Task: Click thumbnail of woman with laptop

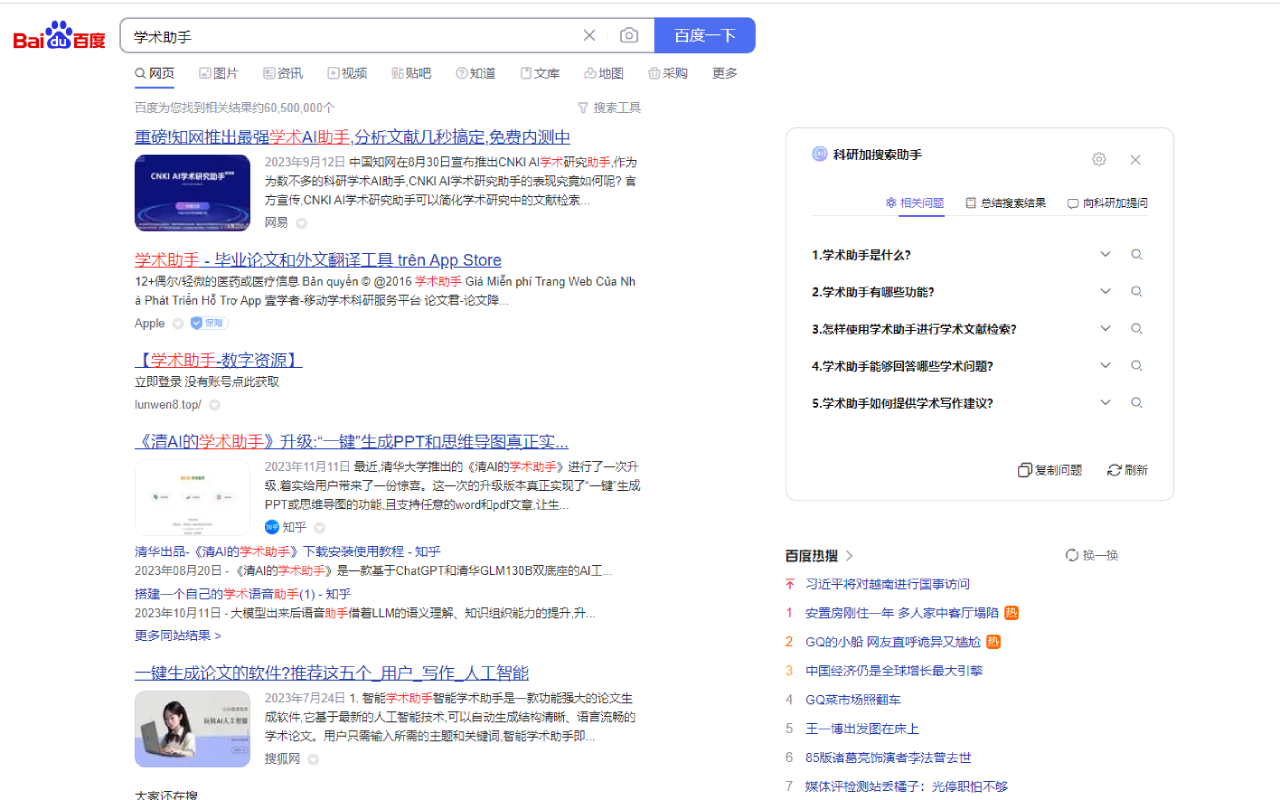Action: click(x=192, y=729)
